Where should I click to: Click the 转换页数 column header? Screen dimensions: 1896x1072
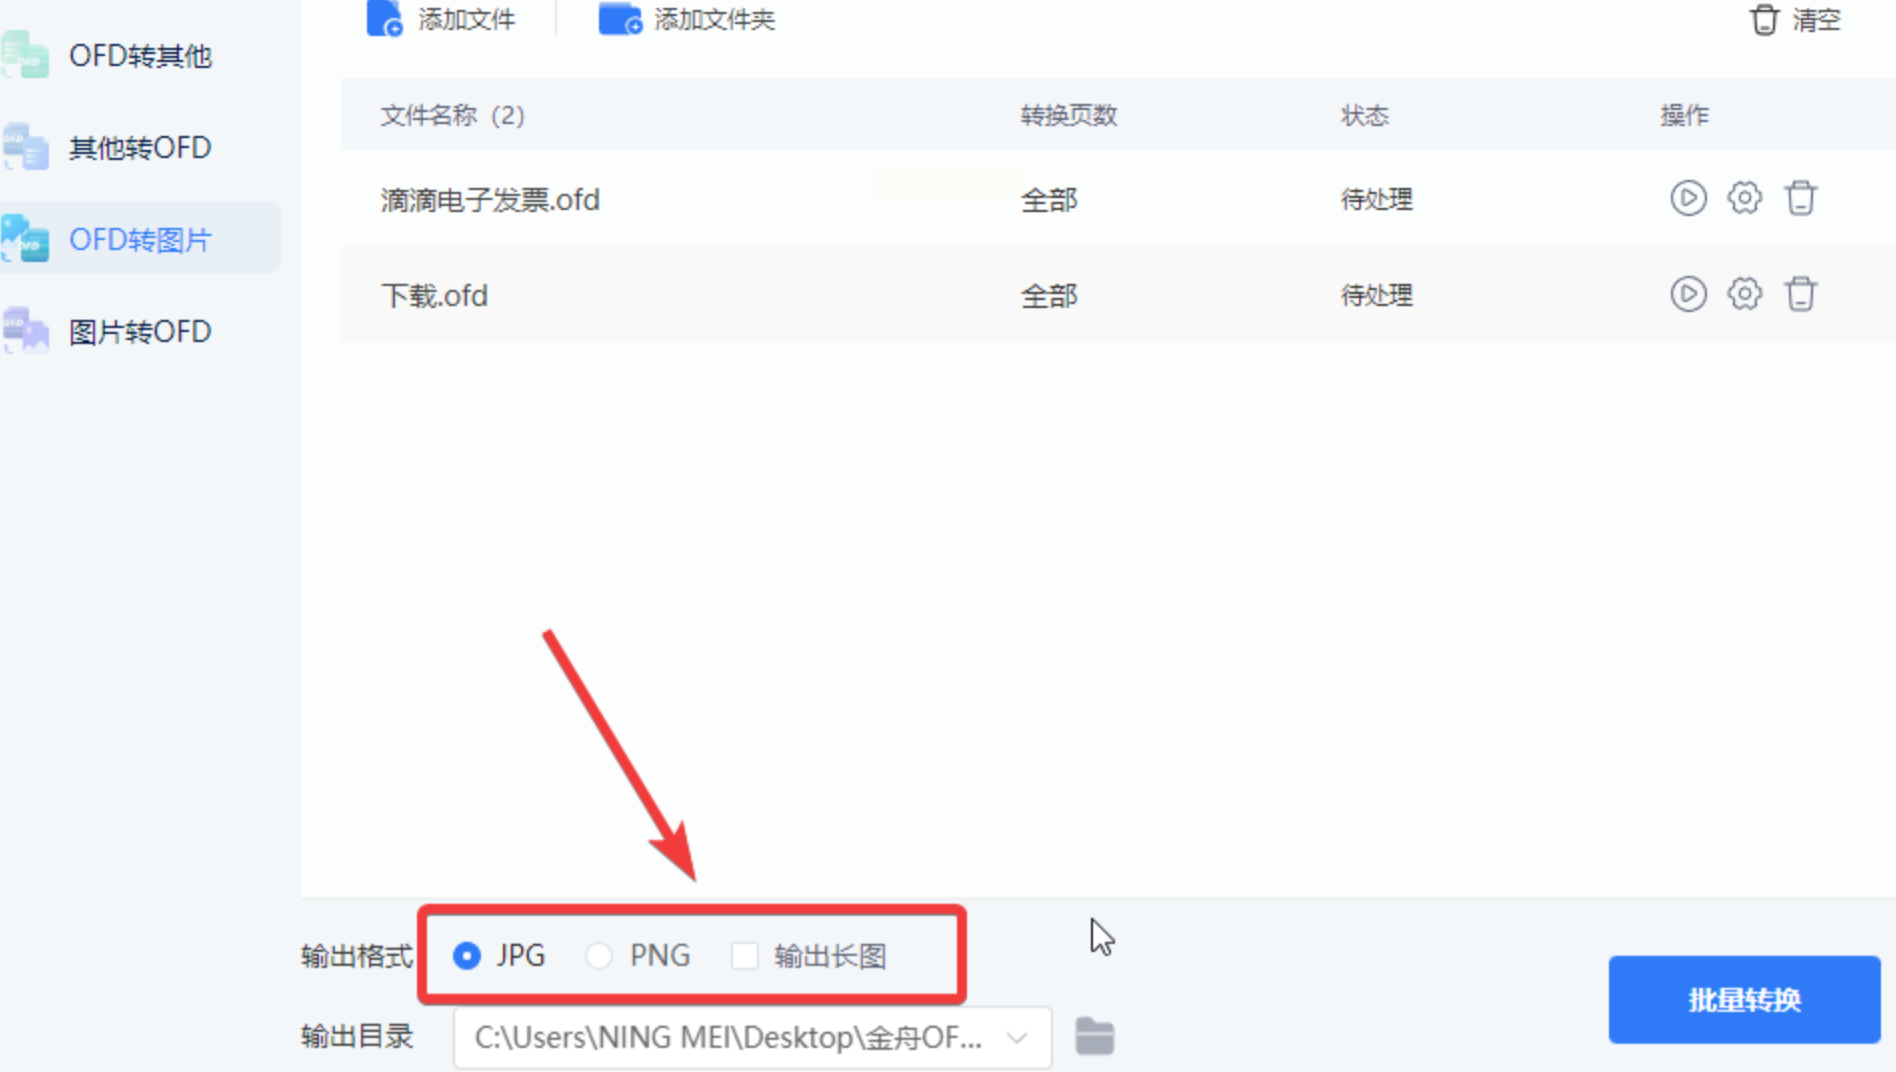1069,115
